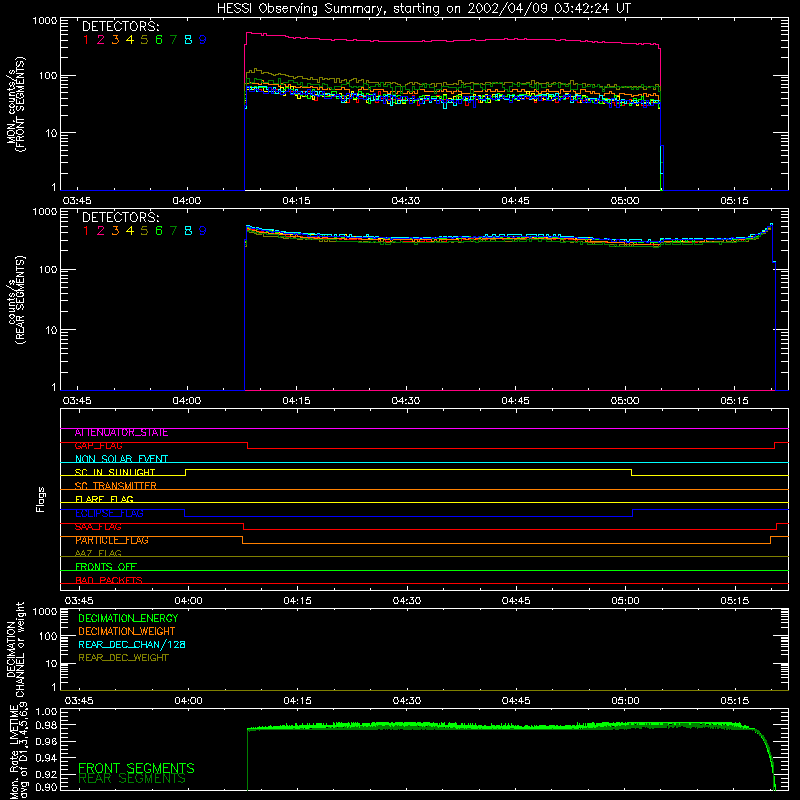Click FRONT SEGMENTS legend in livetime panel
Screen dimensions: 800x800
[x=136, y=768]
